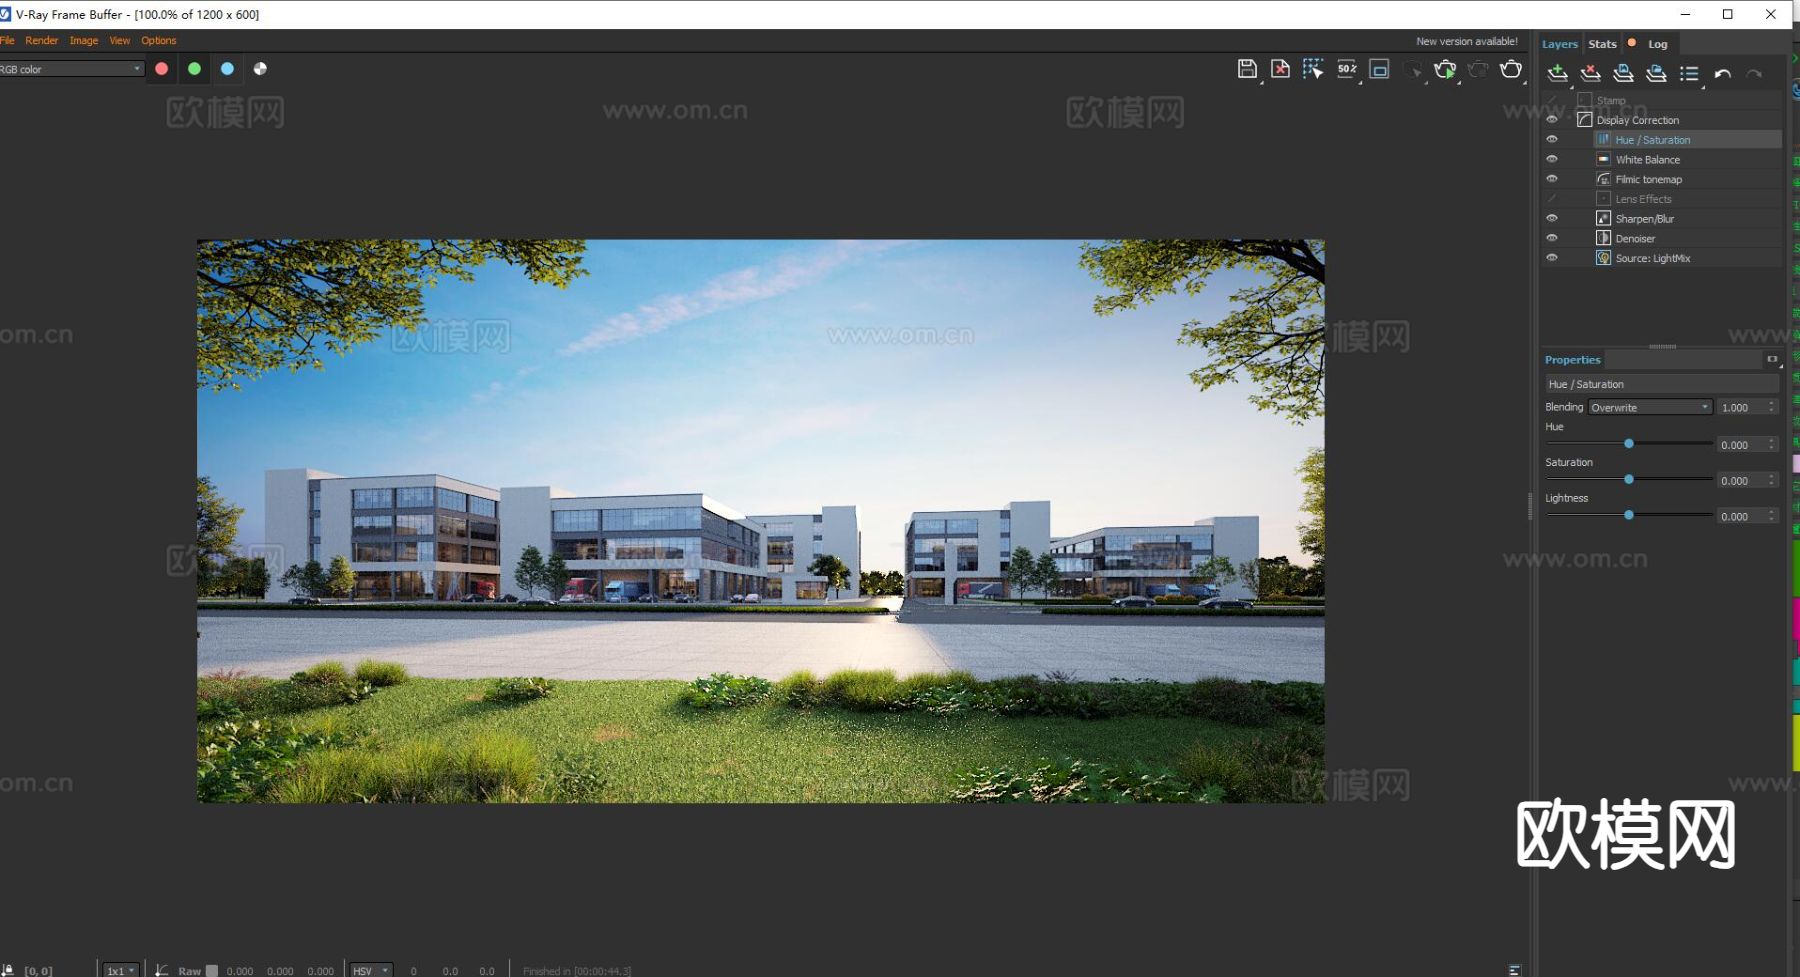1800x977 pixels.
Task: Click the rendered building image
Action: click(x=760, y=520)
